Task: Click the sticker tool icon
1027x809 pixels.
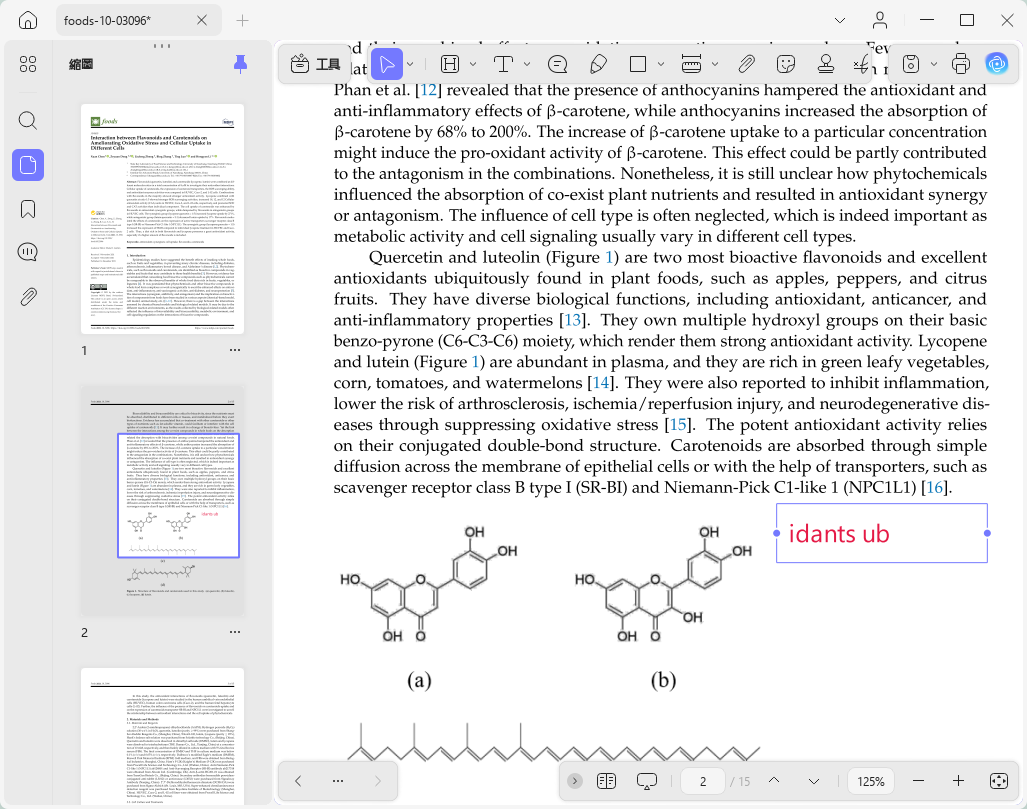Action: pyautogui.click(x=785, y=64)
